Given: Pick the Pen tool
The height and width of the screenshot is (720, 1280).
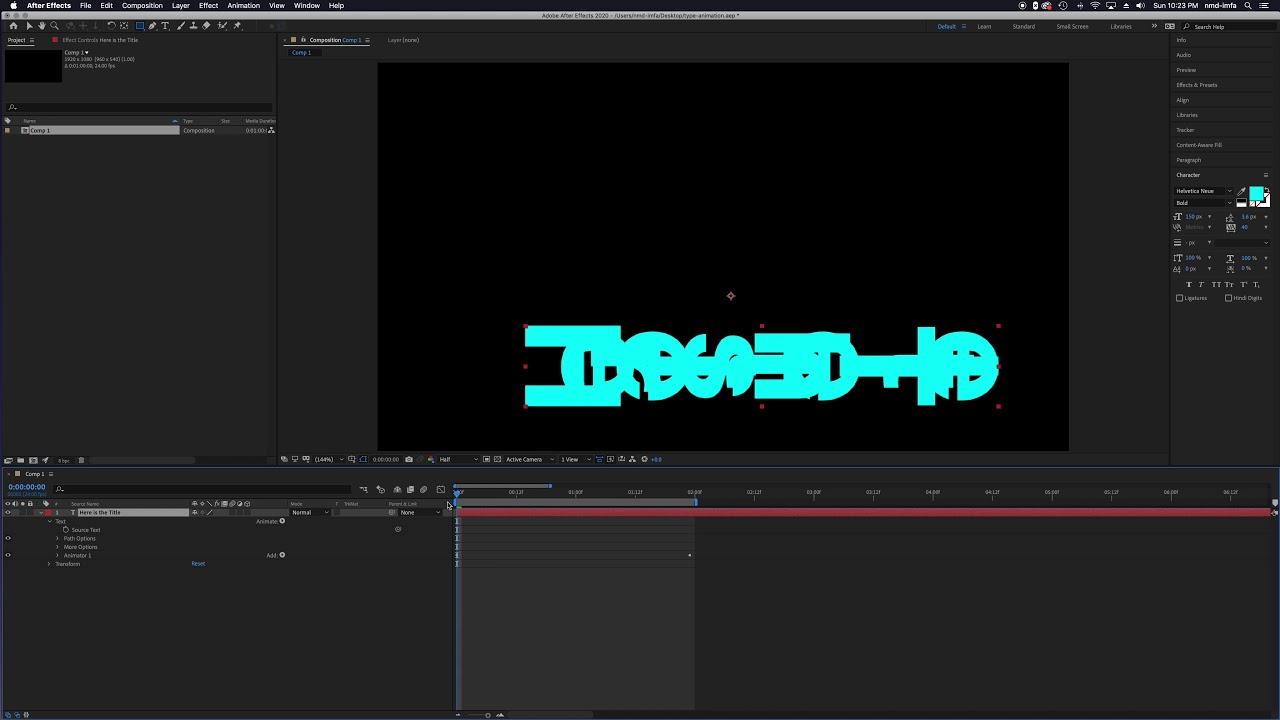Looking at the screenshot, I should pos(153,26).
